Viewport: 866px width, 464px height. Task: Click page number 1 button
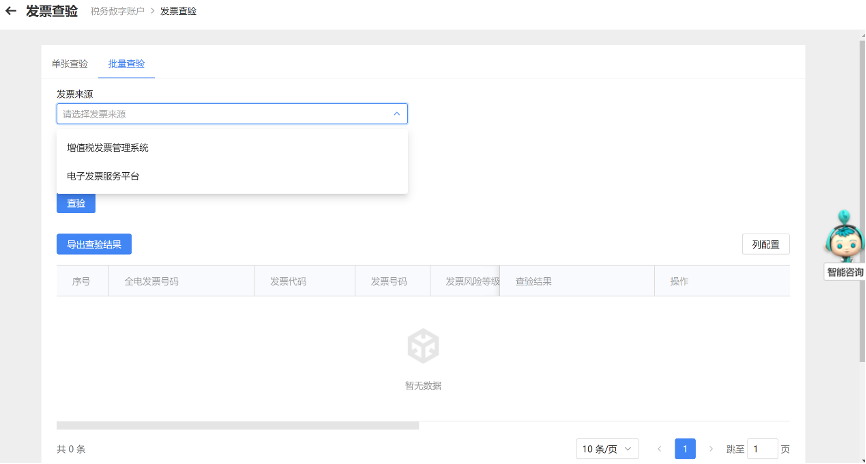pos(685,449)
